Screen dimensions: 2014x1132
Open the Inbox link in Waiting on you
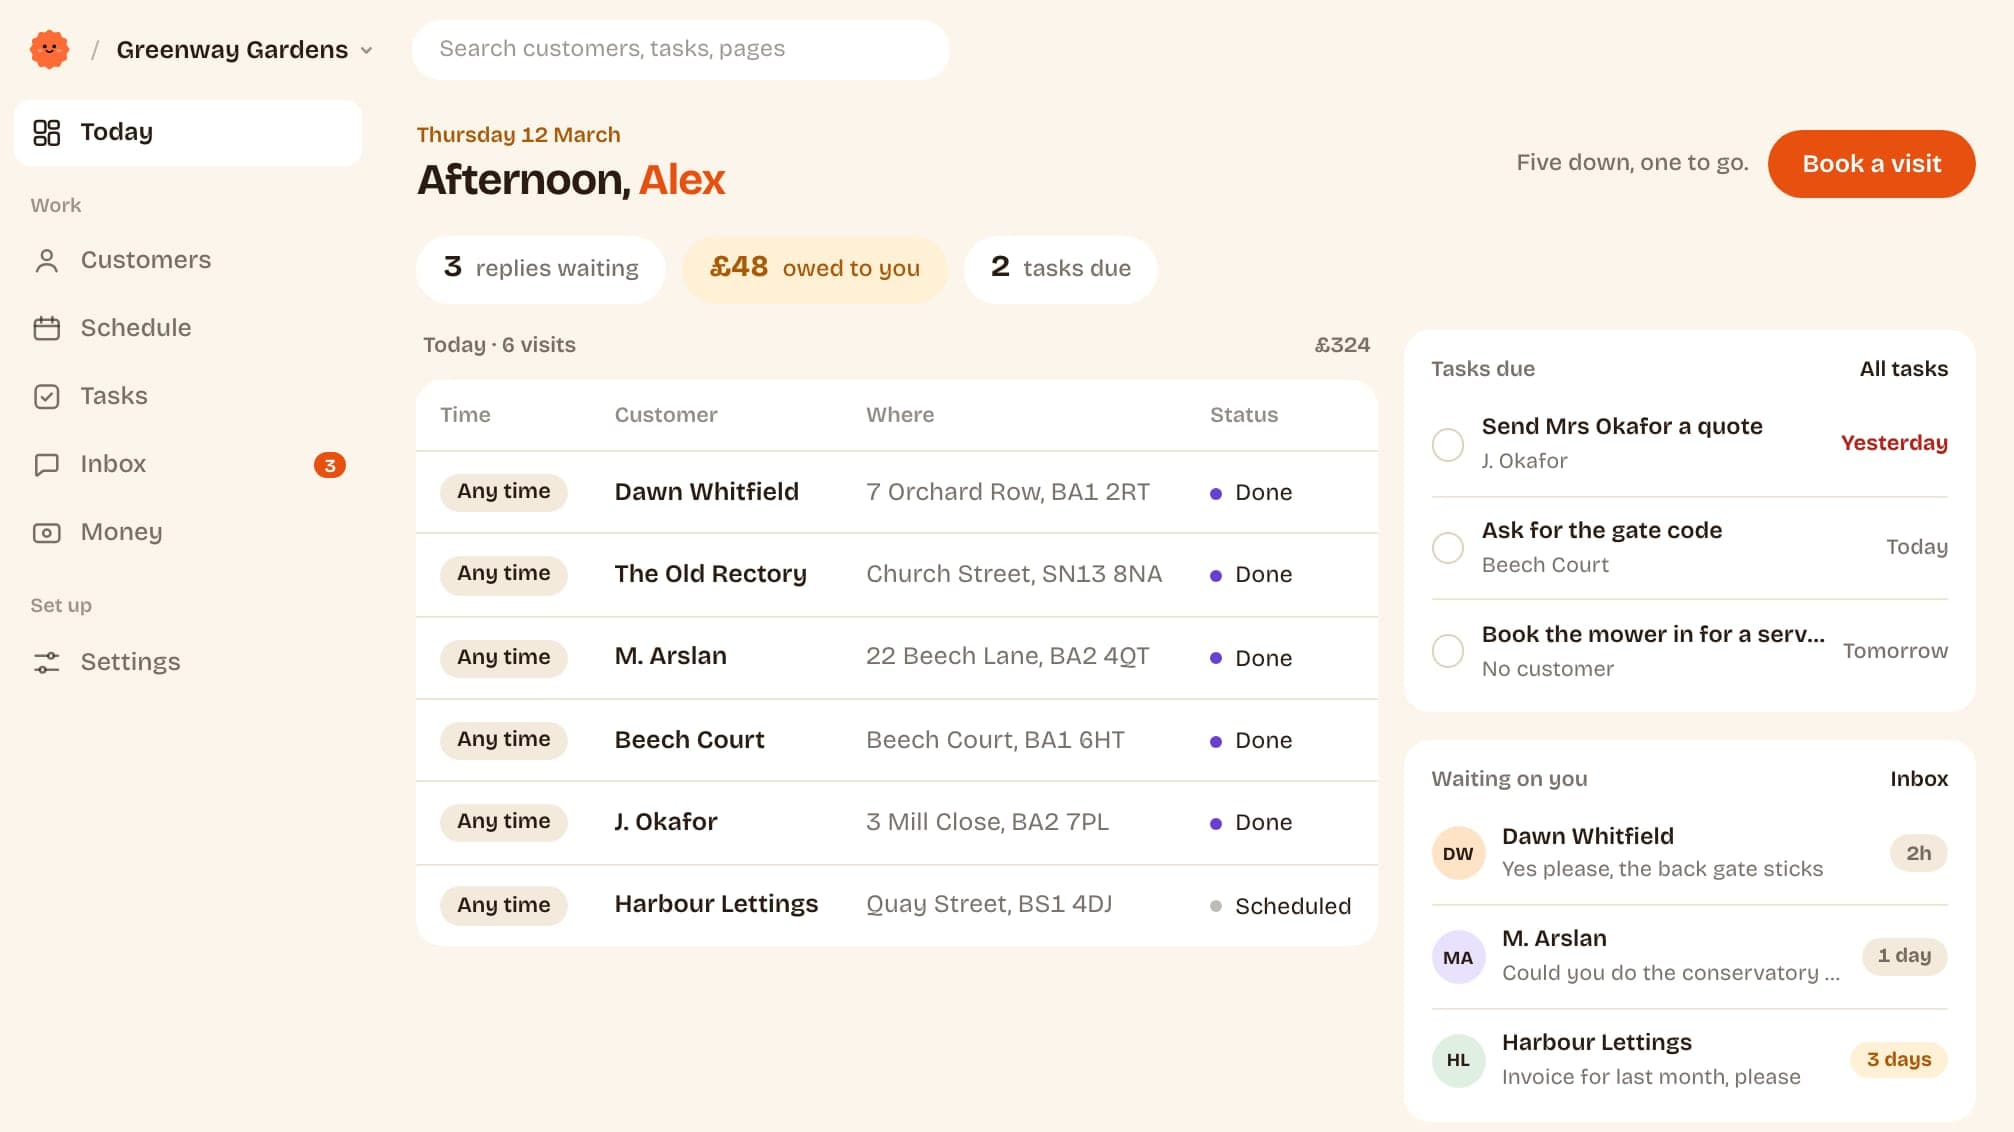(1918, 779)
